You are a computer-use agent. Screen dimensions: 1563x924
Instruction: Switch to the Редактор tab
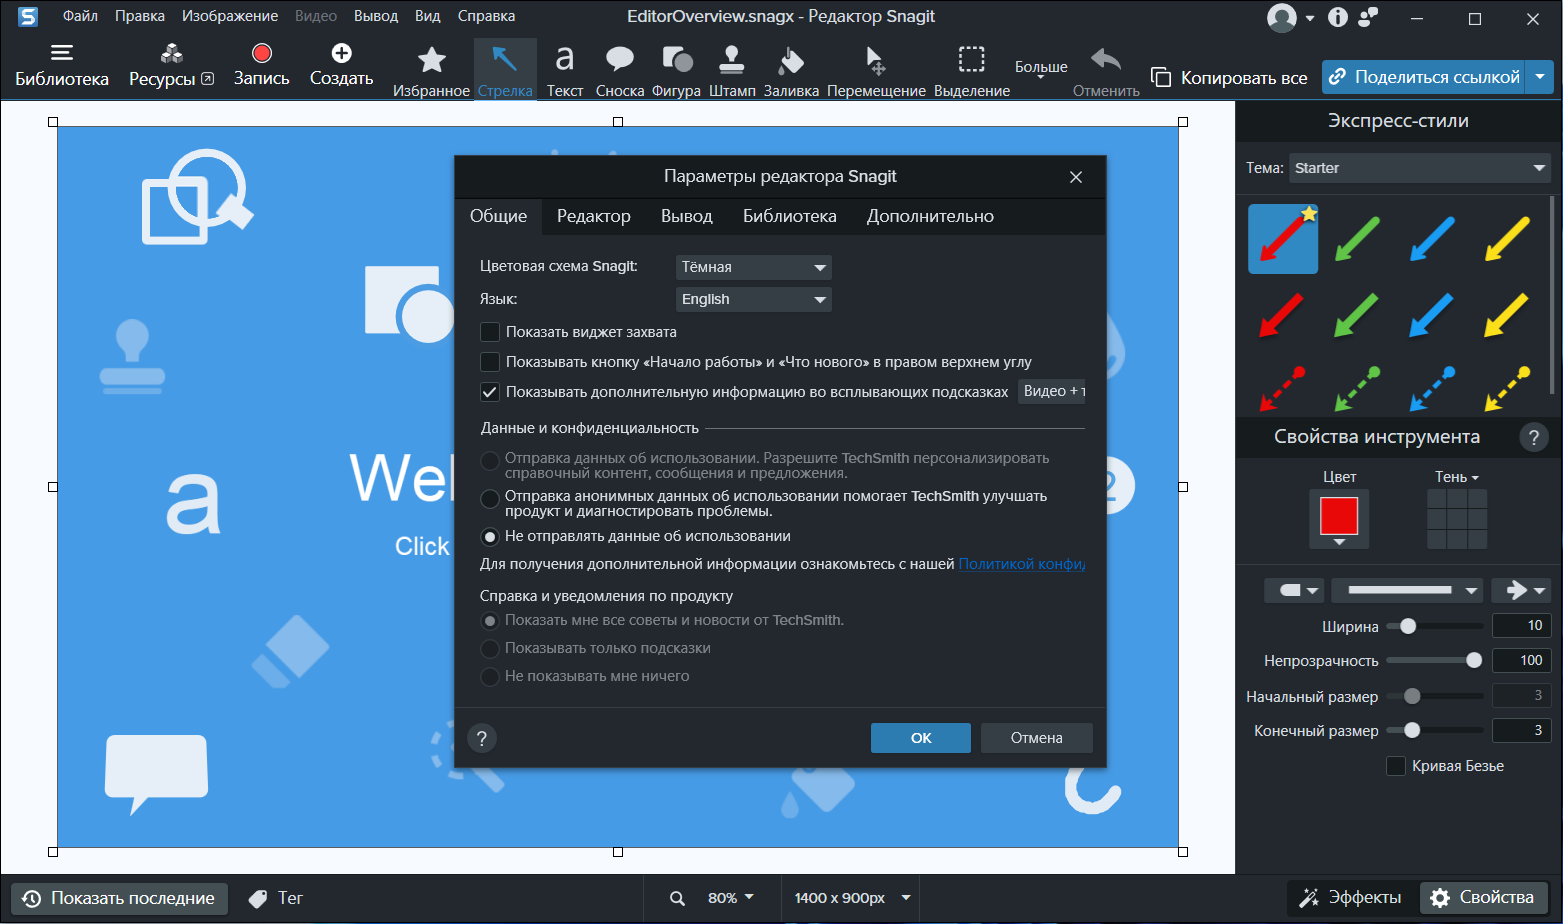pos(594,216)
